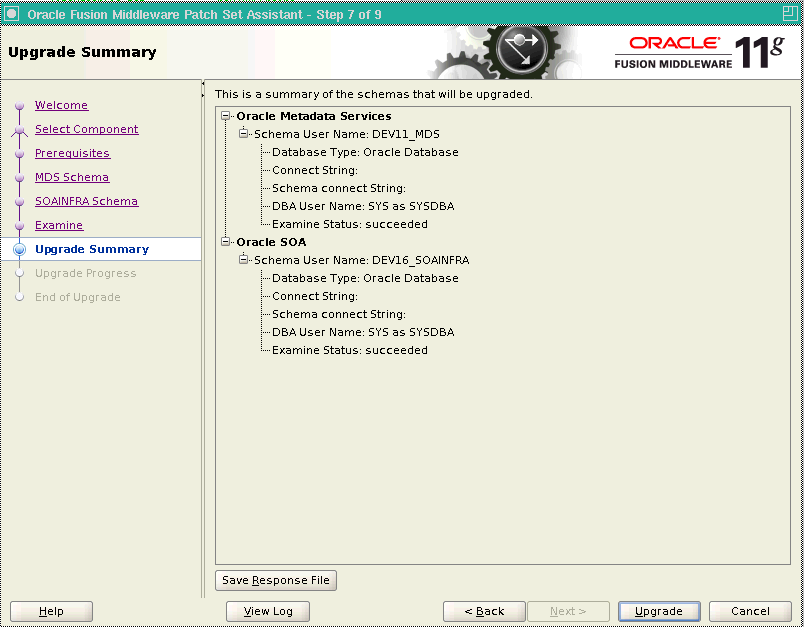The image size is (804, 627).
Task: Select DBA User Name row under DEV16_SOAINFRA
Action: [x=363, y=332]
